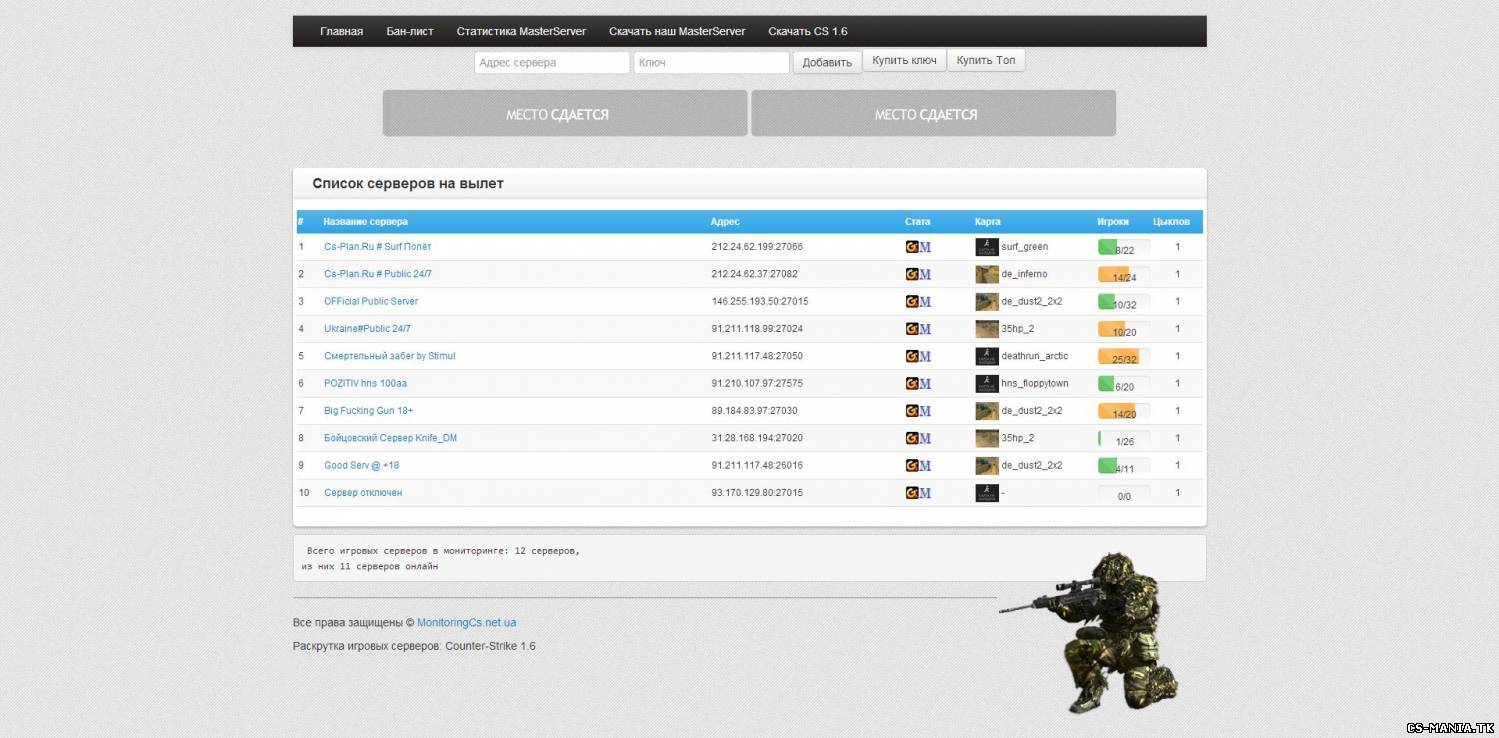
Task: Open Статистика MasterServer menu item
Action: [x=521, y=31]
